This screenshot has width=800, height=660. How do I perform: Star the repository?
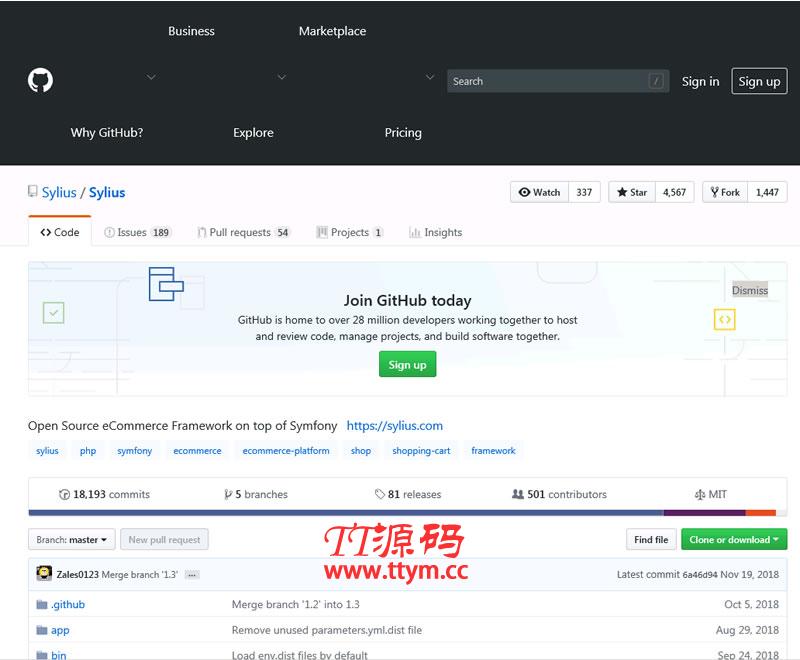[632, 192]
